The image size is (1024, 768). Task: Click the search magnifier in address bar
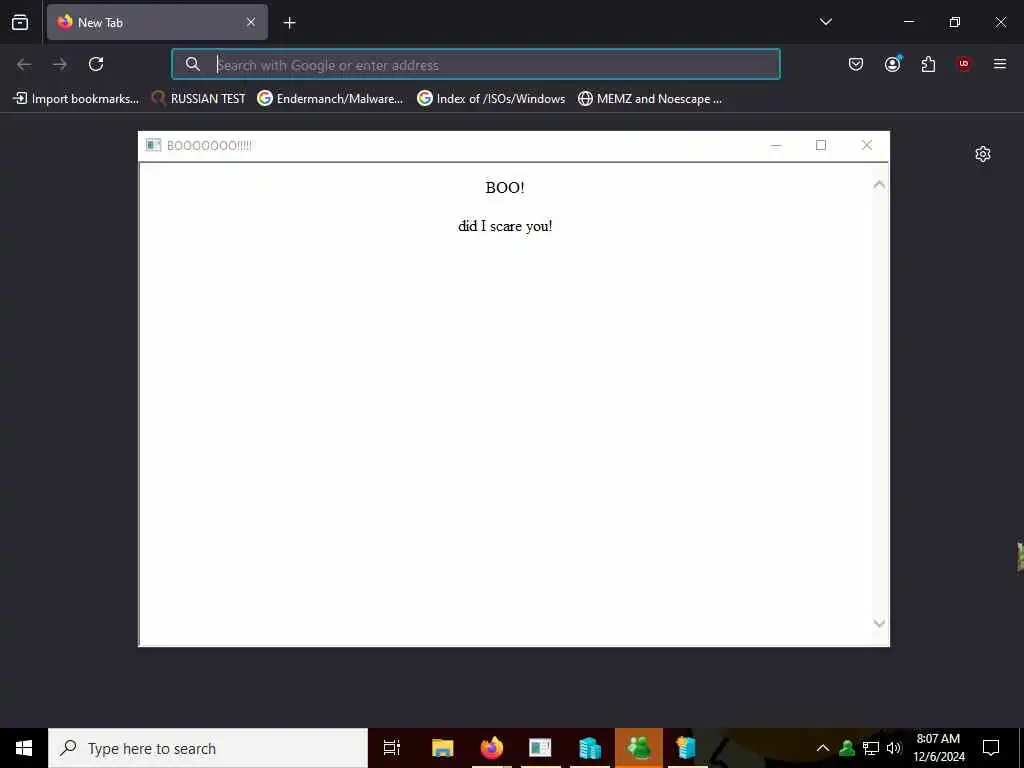tap(193, 64)
